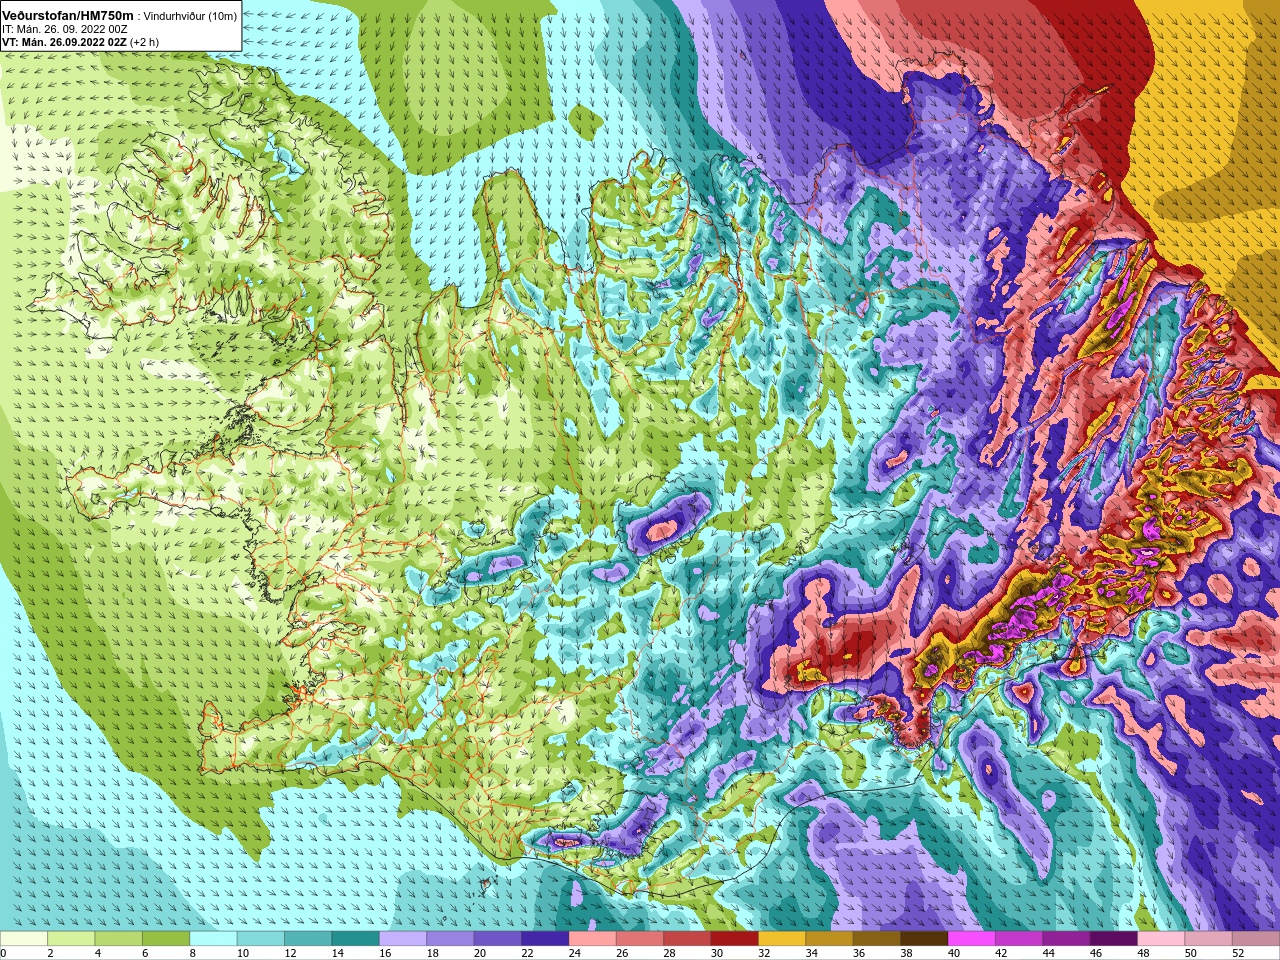Pick the 40–42 m/s magenta legend swatch
This screenshot has height=960, width=1280.
(973, 939)
